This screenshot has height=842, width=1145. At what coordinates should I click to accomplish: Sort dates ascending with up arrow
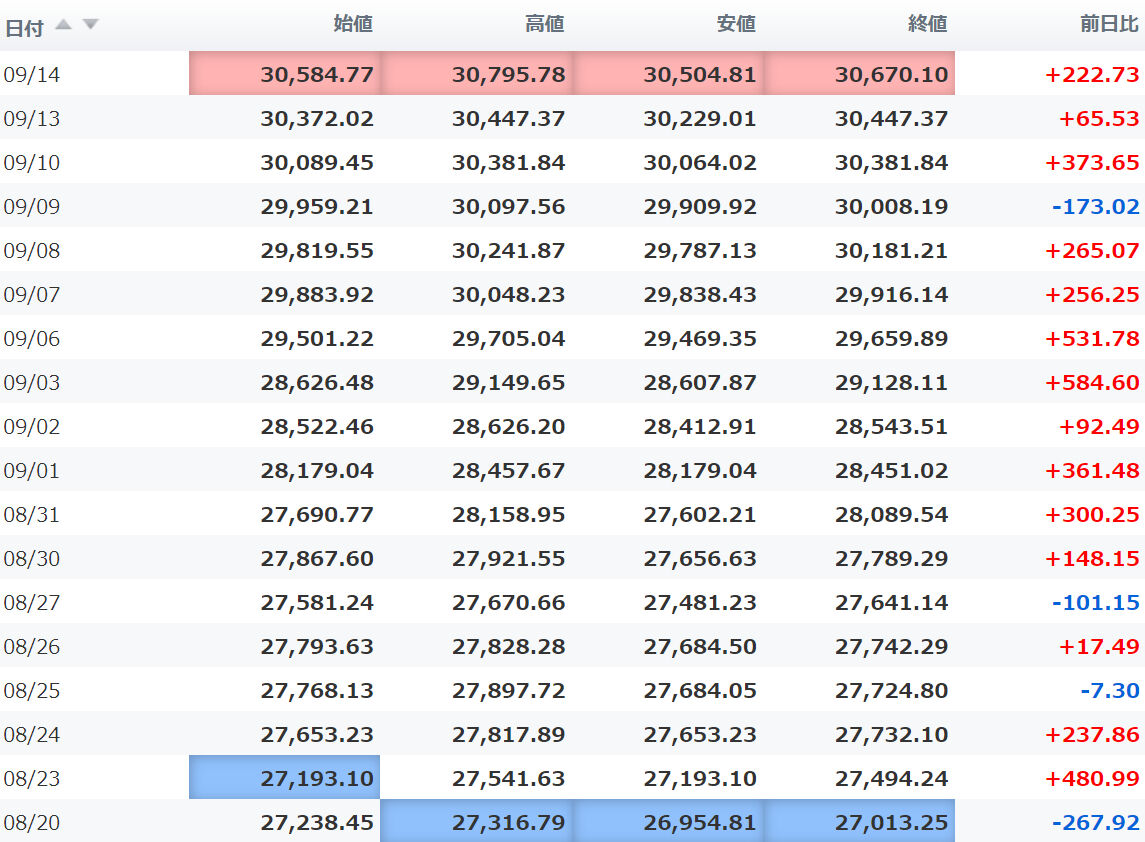64,25
